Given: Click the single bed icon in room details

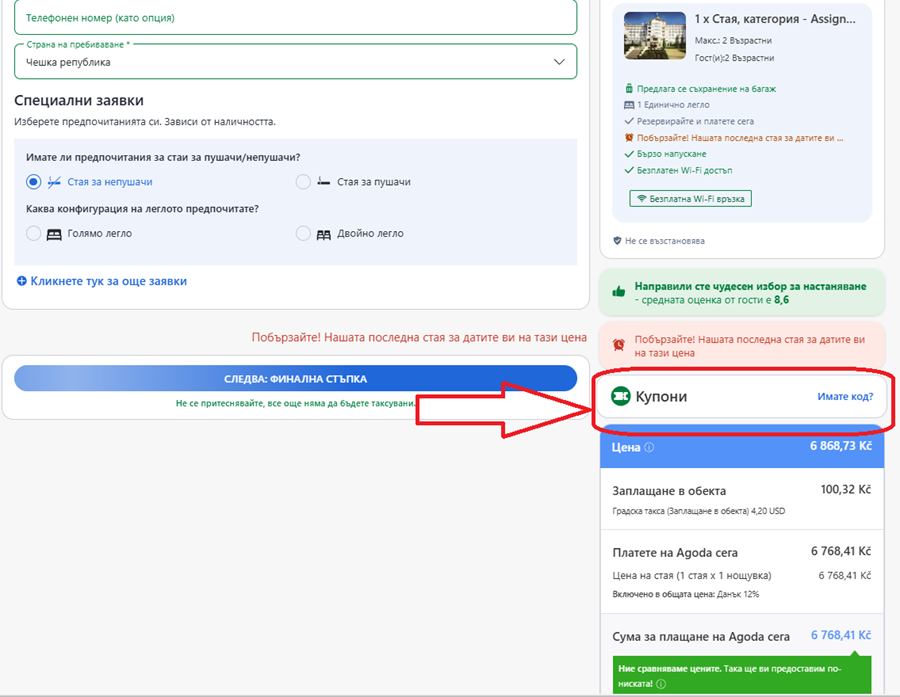Looking at the screenshot, I should [628, 105].
